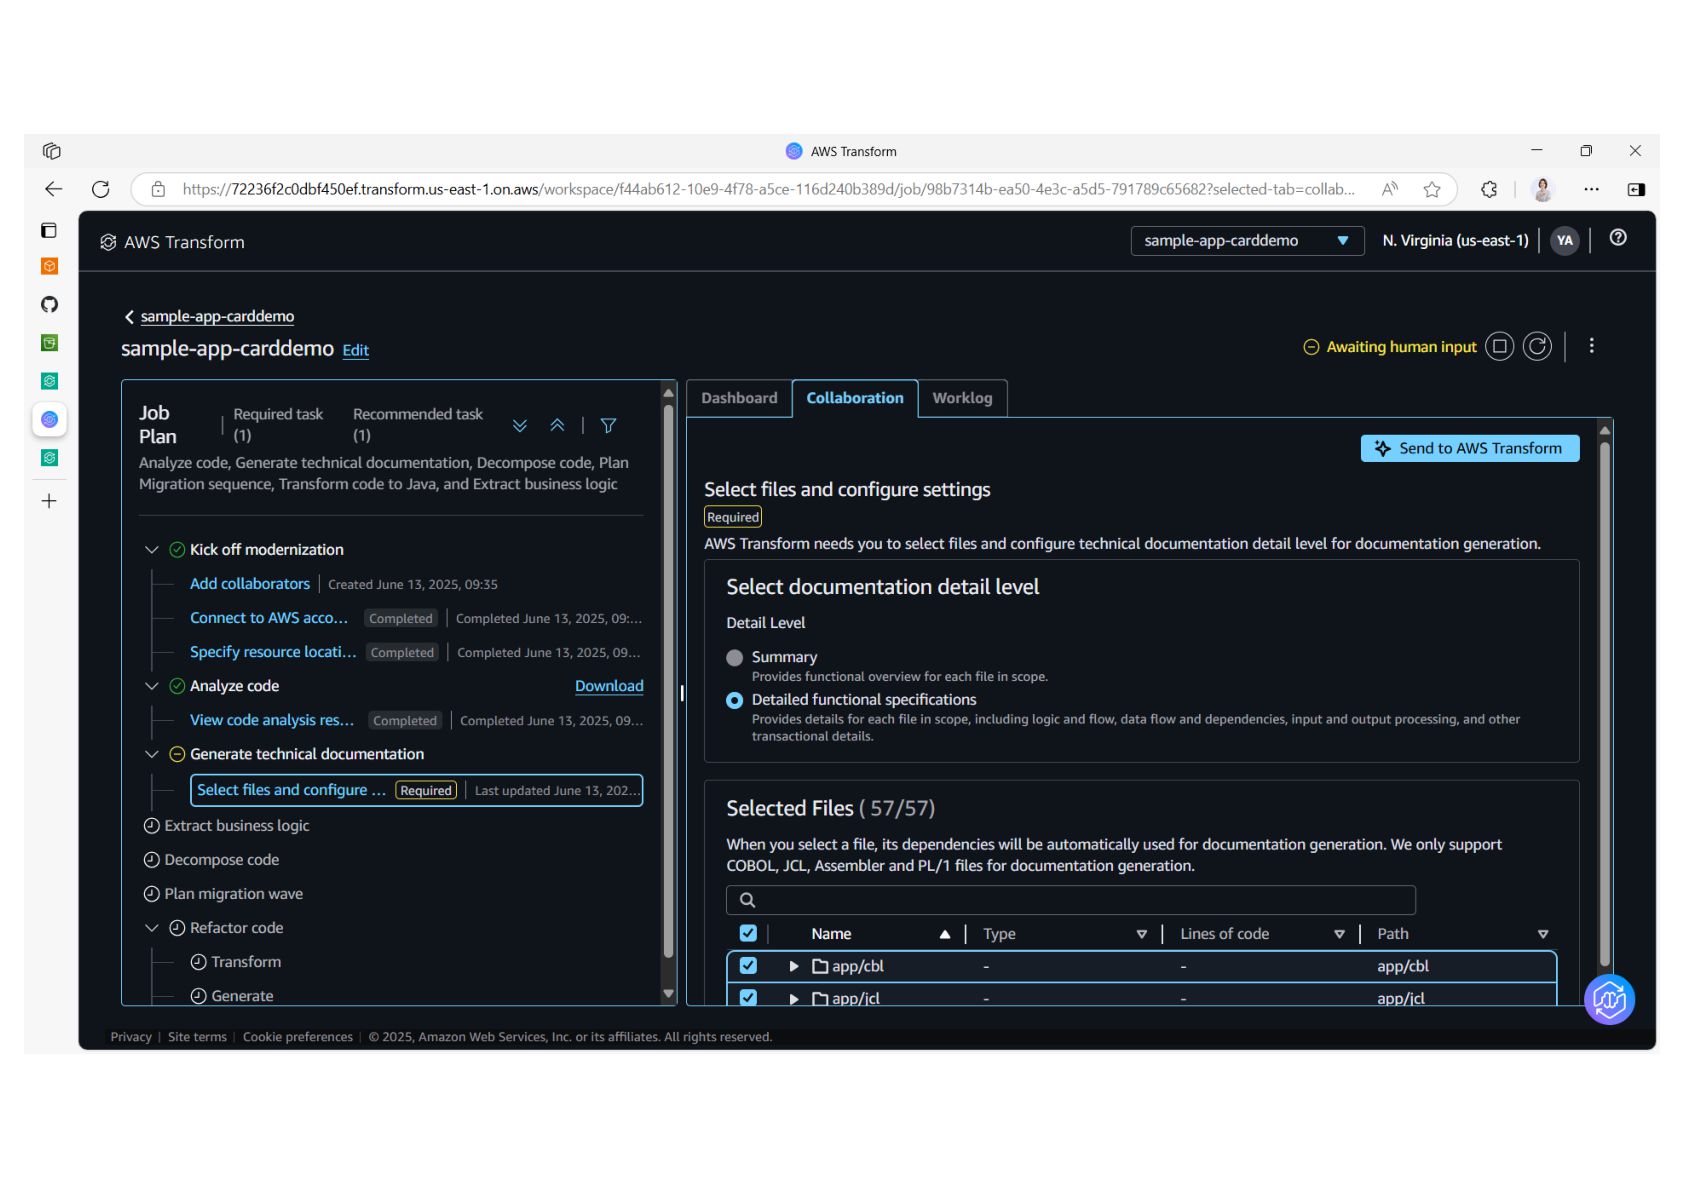
Task: Switch to the Worklog tab
Action: pos(962,398)
